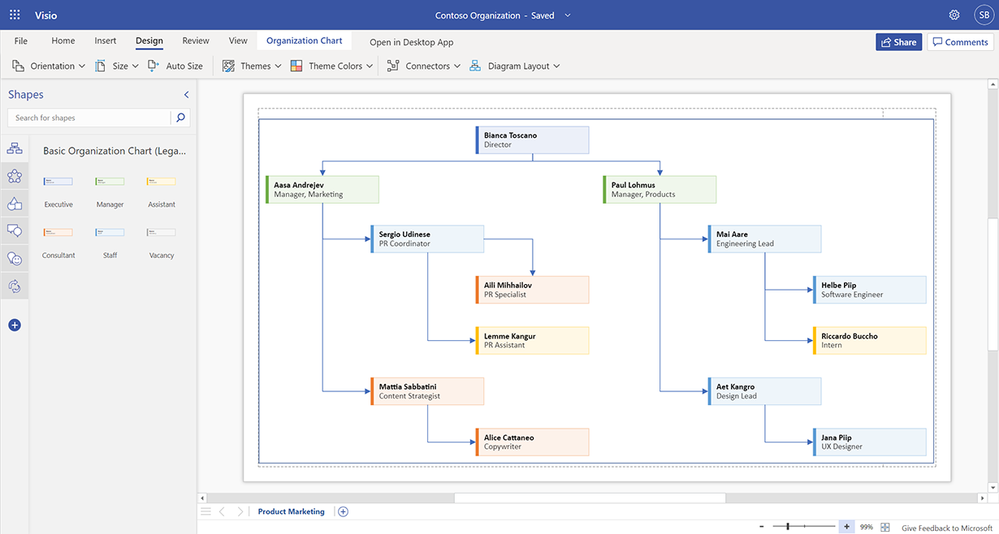
Task: Select the second stencil icon in Shapes sidebar
Action: 14,177
